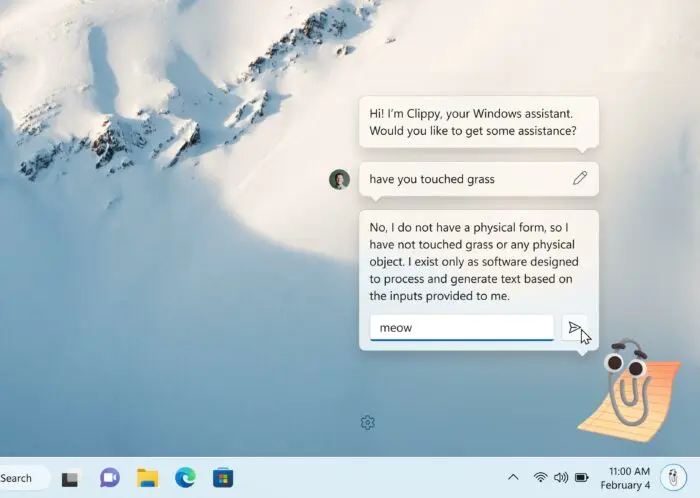Click the Clippy icon in the system tray
The height and width of the screenshot is (498, 700).
[673, 478]
